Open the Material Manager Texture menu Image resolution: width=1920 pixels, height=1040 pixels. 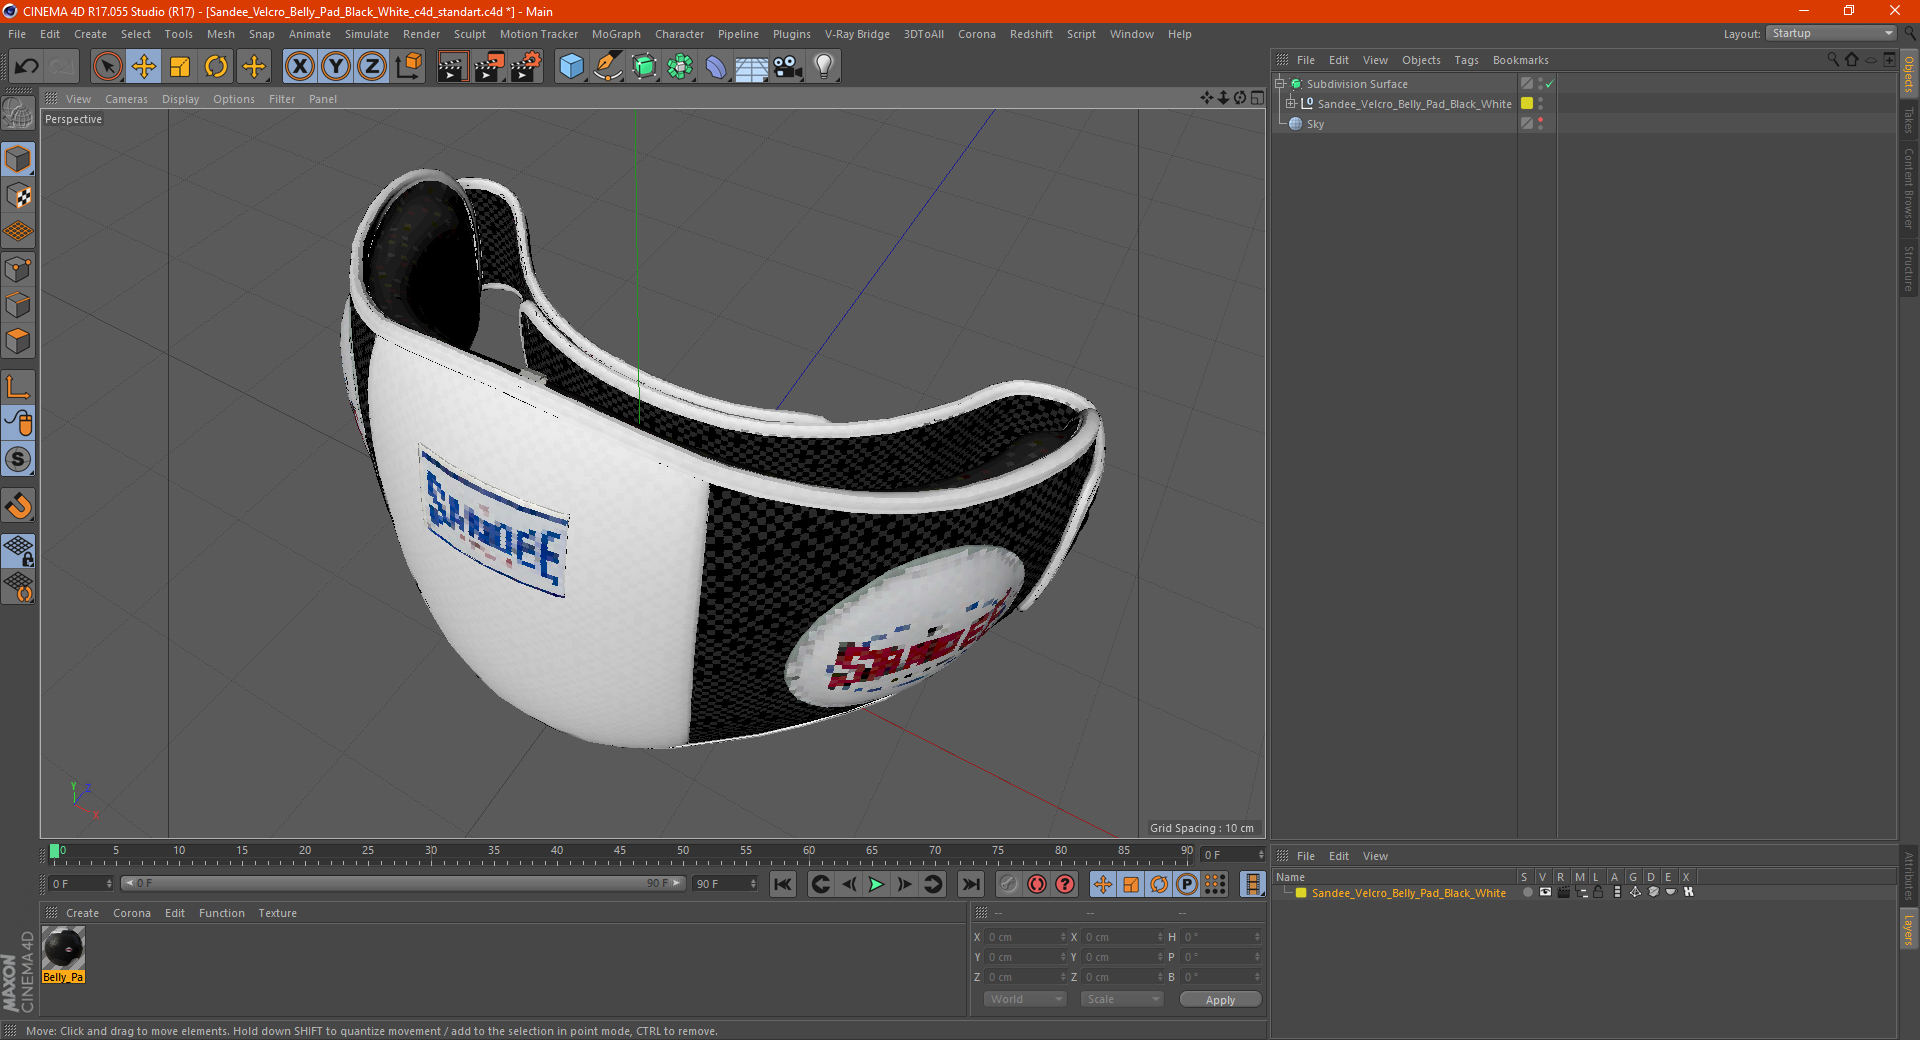pyautogui.click(x=277, y=913)
